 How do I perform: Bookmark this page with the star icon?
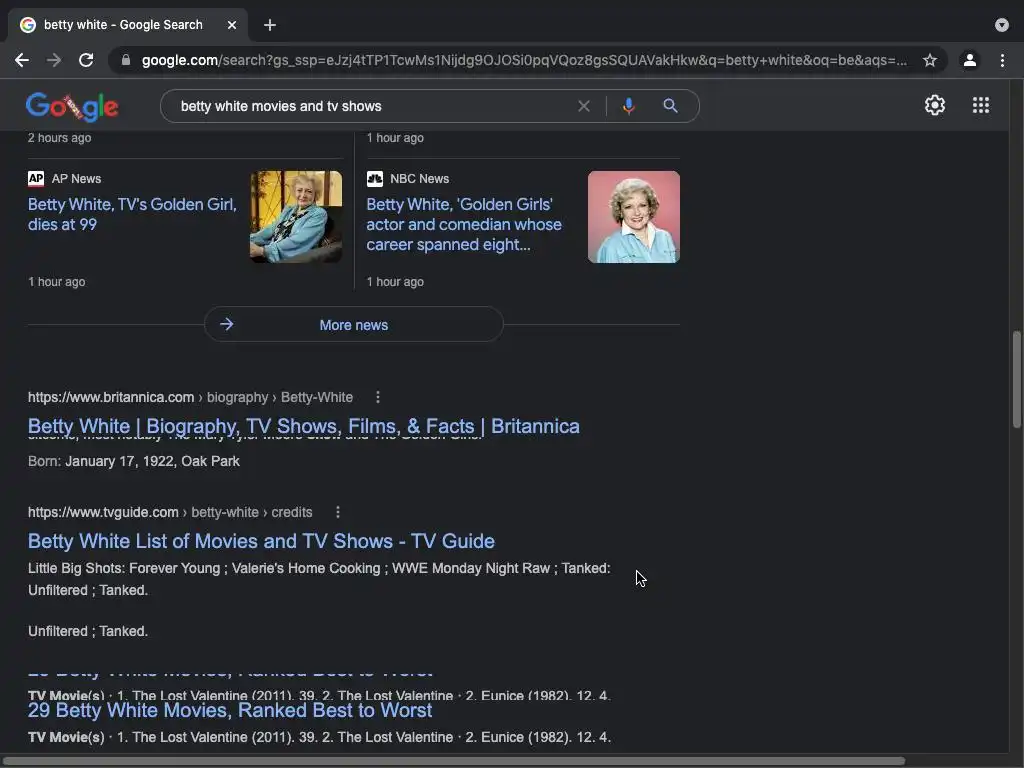click(930, 60)
